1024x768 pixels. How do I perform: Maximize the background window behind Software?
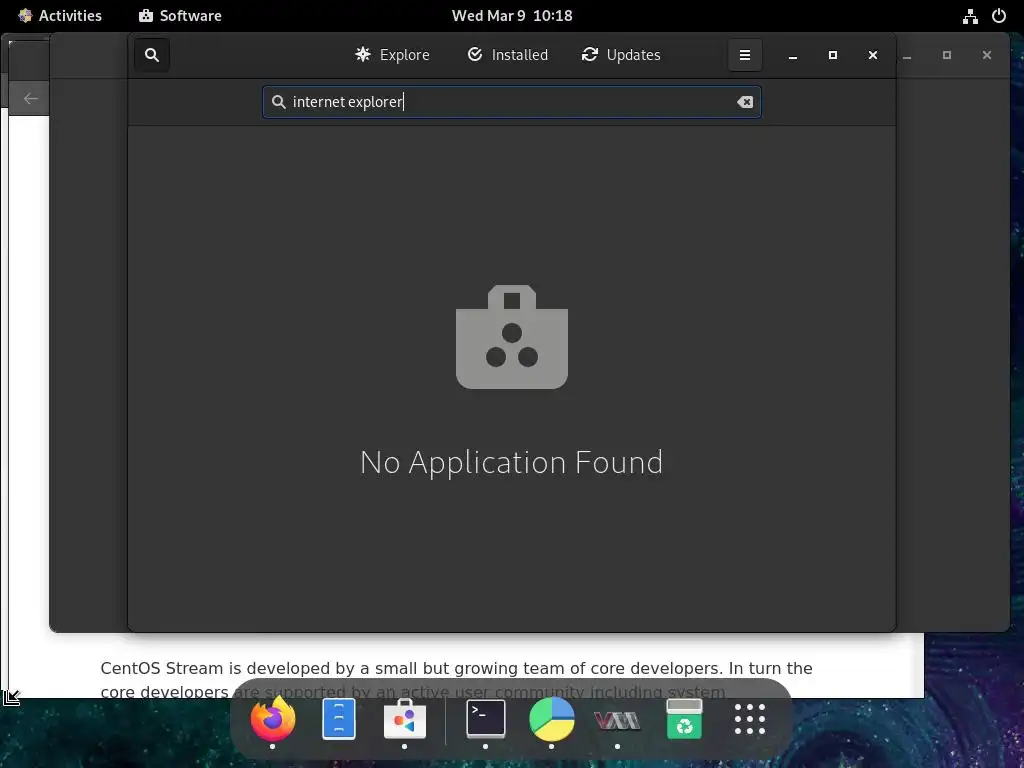(947, 56)
